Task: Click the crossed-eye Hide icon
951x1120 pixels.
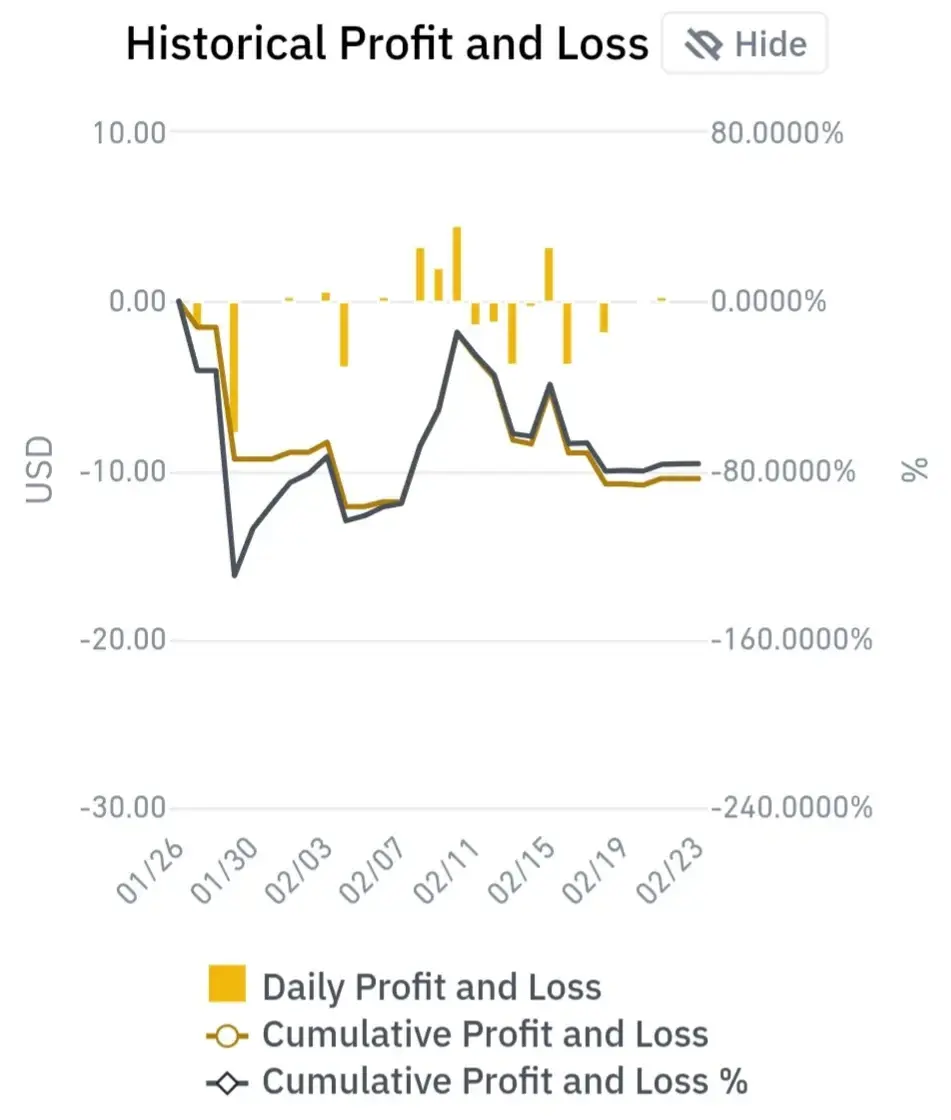Action: coord(703,44)
